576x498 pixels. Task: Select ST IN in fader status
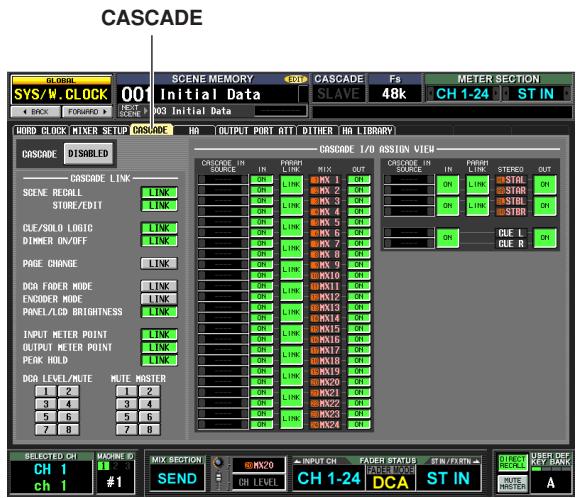[x=448, y=479]
